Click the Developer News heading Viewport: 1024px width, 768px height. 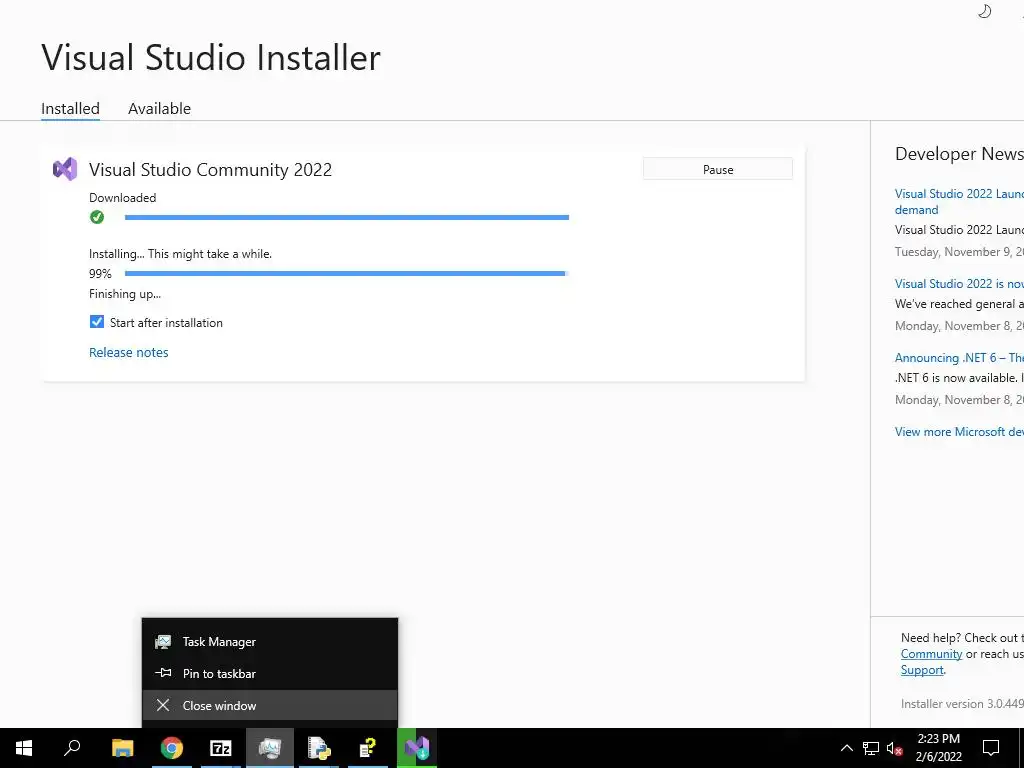click(x=959, y=153)
